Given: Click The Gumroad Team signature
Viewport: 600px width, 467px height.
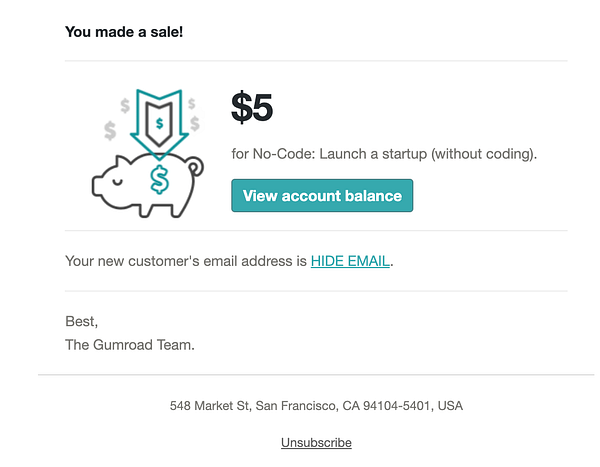Looking at the screenshot, I should [x=130, y=345].
